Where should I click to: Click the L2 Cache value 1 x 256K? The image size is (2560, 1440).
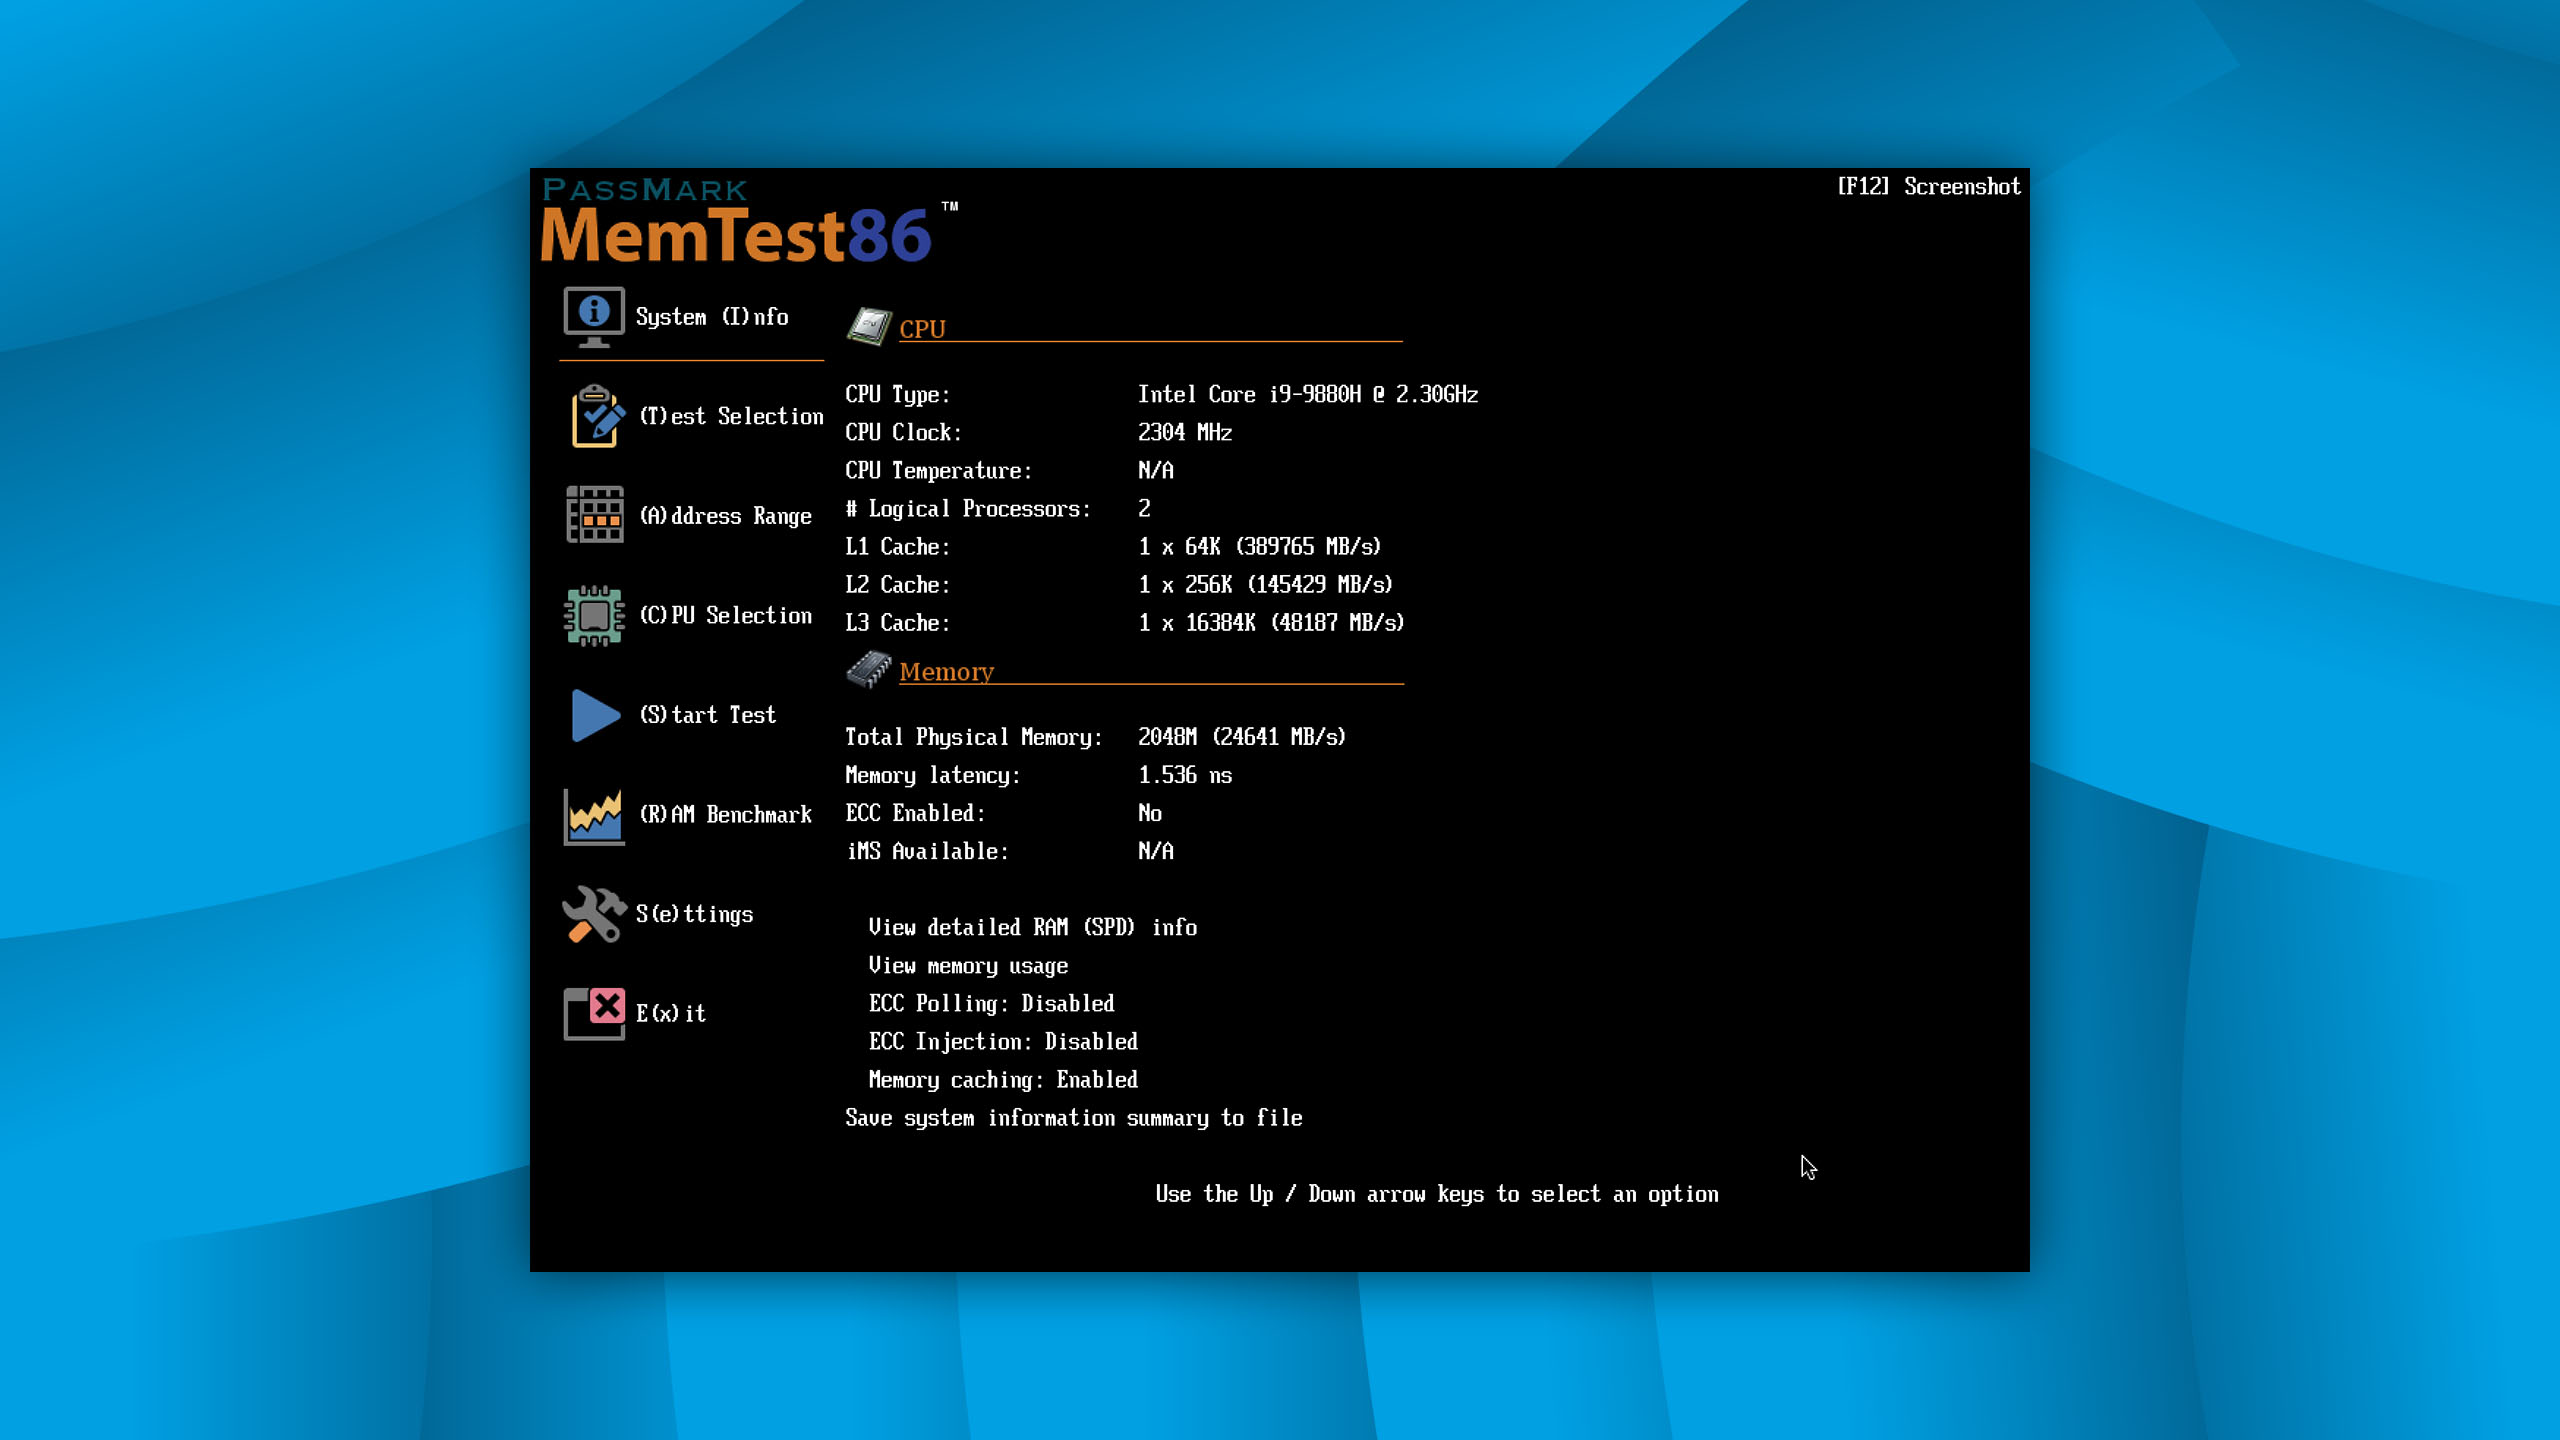(1265, 584)
